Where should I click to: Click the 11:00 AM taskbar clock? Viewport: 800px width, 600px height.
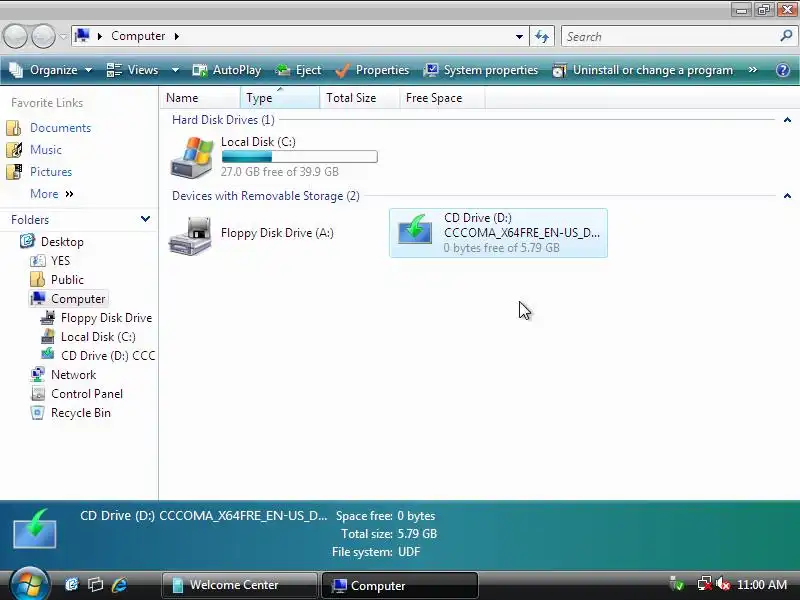tap(762, 584)
